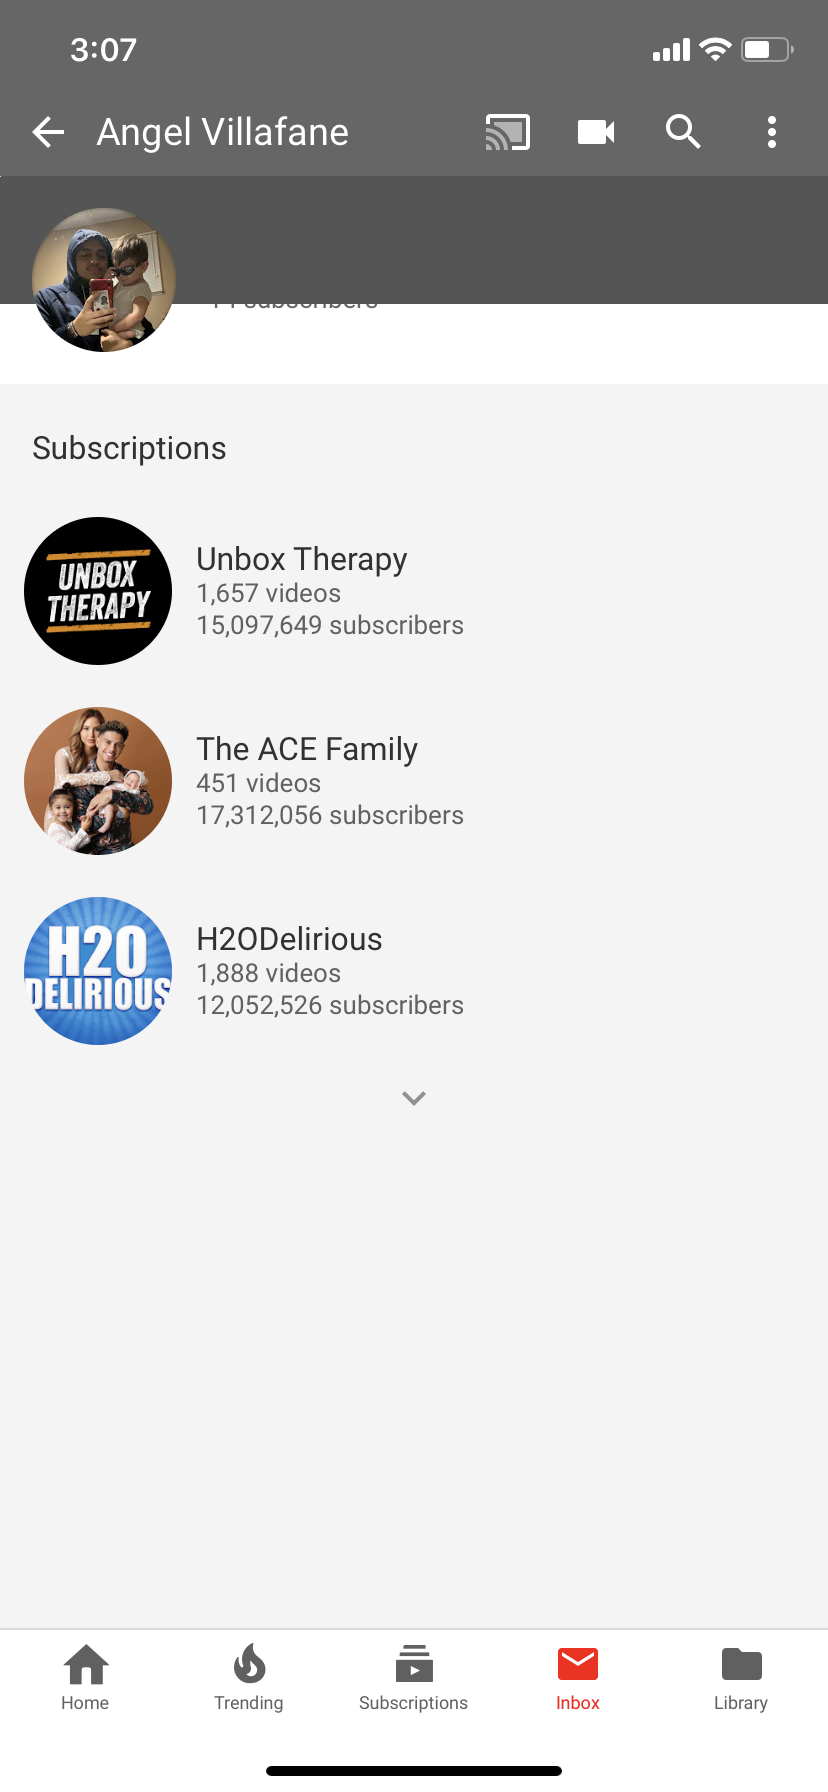Tap the Subscriptions section heading
828x1792 pixels.
coord(129,448)
